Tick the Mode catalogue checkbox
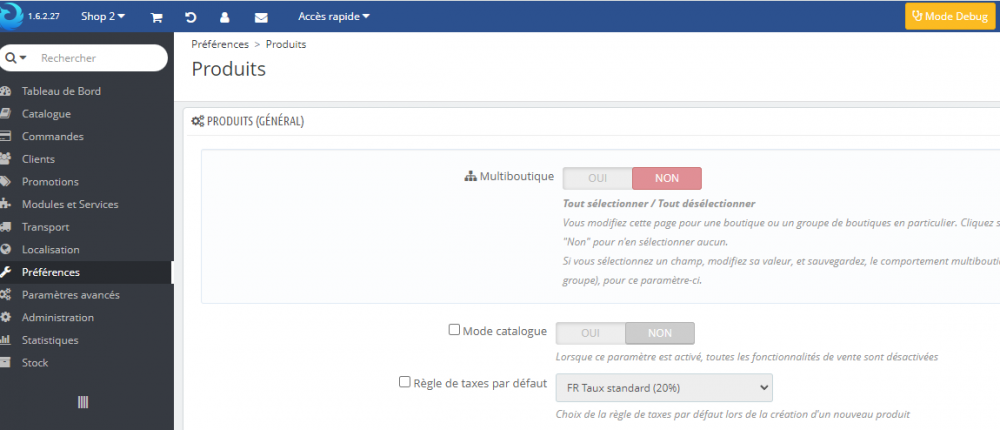 click(454, 330)
